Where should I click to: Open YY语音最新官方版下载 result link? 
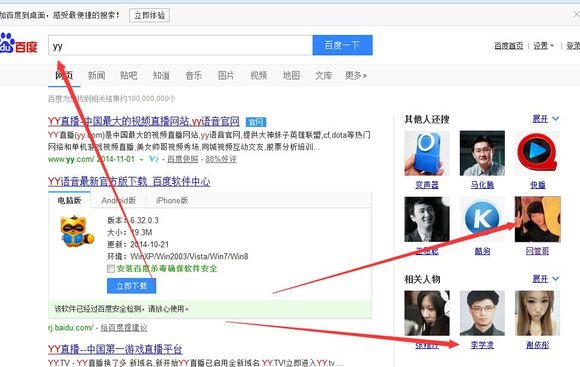tap(129, 181)
